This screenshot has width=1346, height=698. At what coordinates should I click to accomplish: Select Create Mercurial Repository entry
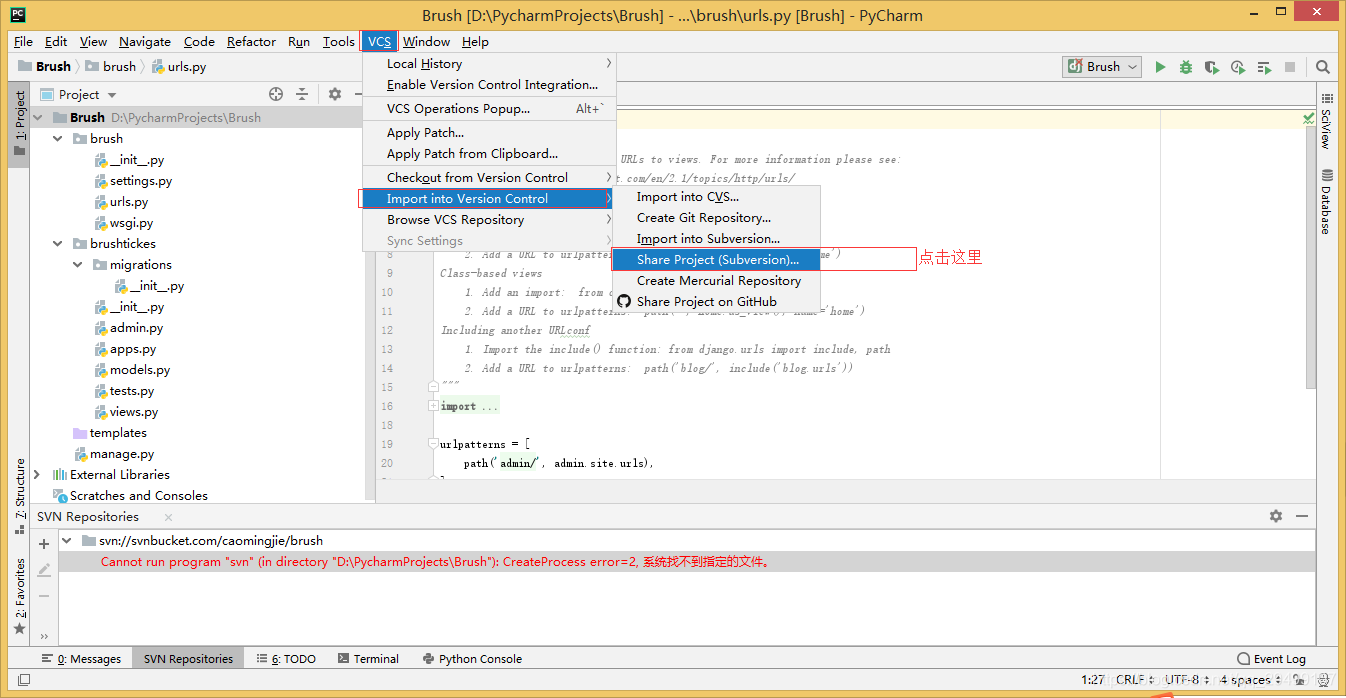[716, 280]
